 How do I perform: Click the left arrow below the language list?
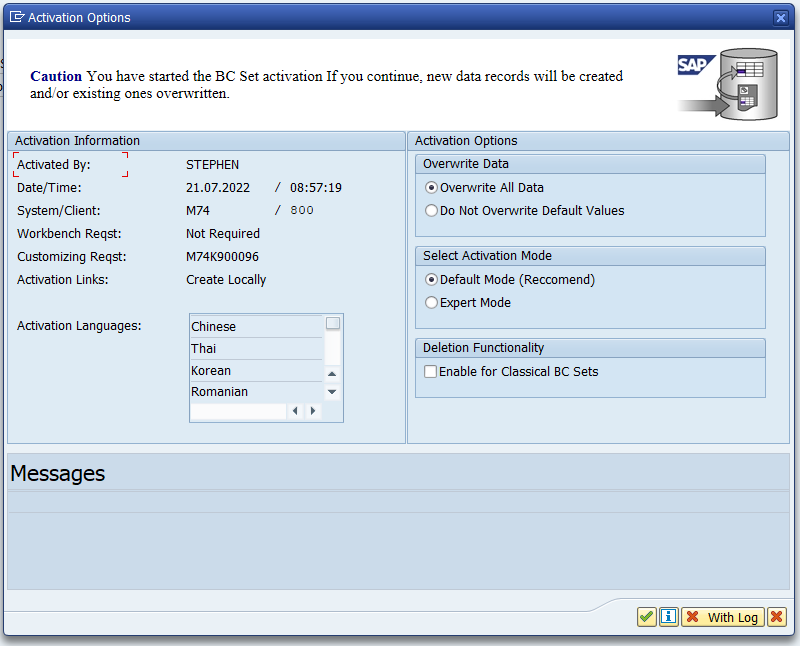coord(296,410)
